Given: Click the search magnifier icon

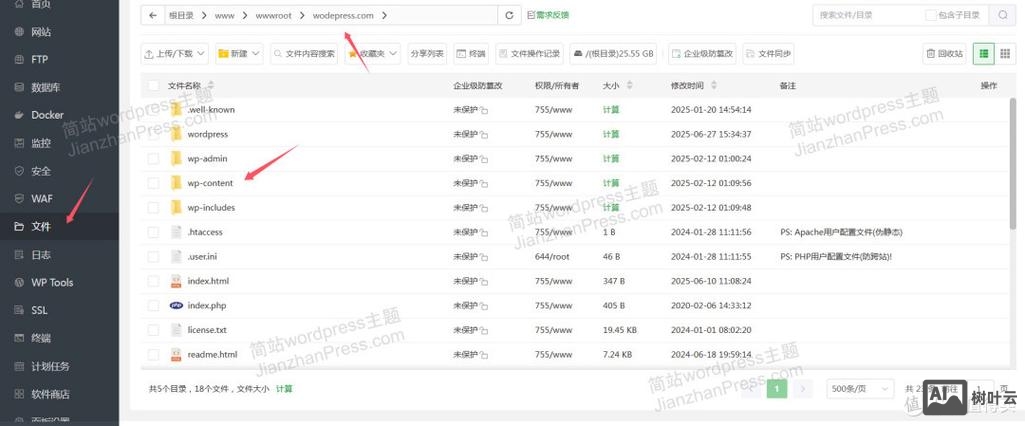Looking at the screenshot, I should (x=1003, y=15).
